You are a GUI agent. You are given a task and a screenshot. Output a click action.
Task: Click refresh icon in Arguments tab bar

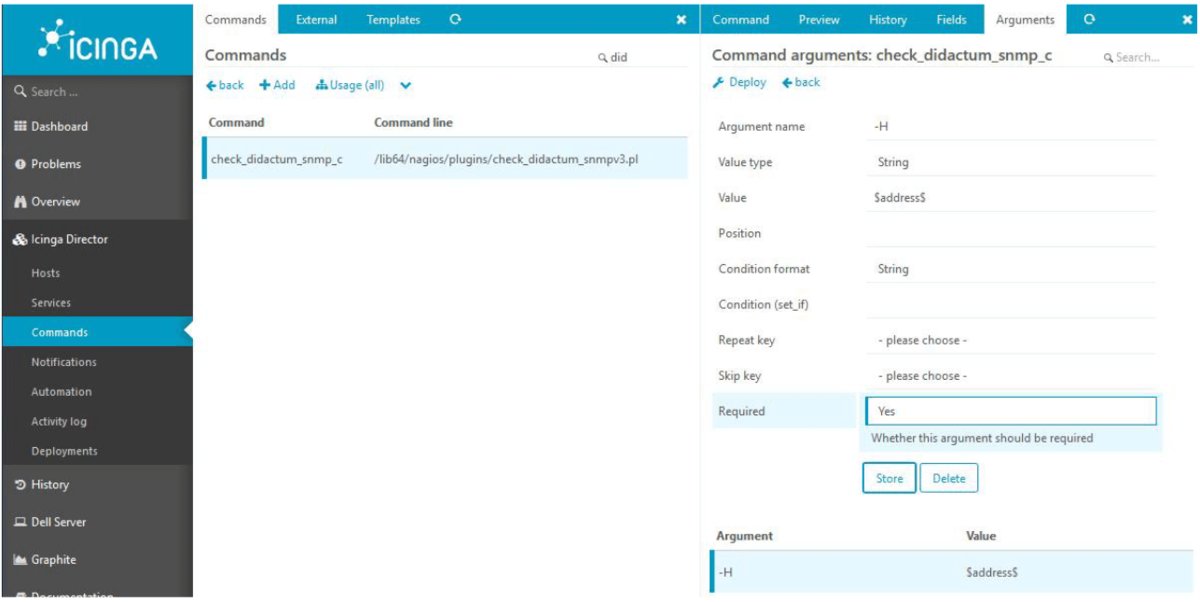click(1089, 19)
